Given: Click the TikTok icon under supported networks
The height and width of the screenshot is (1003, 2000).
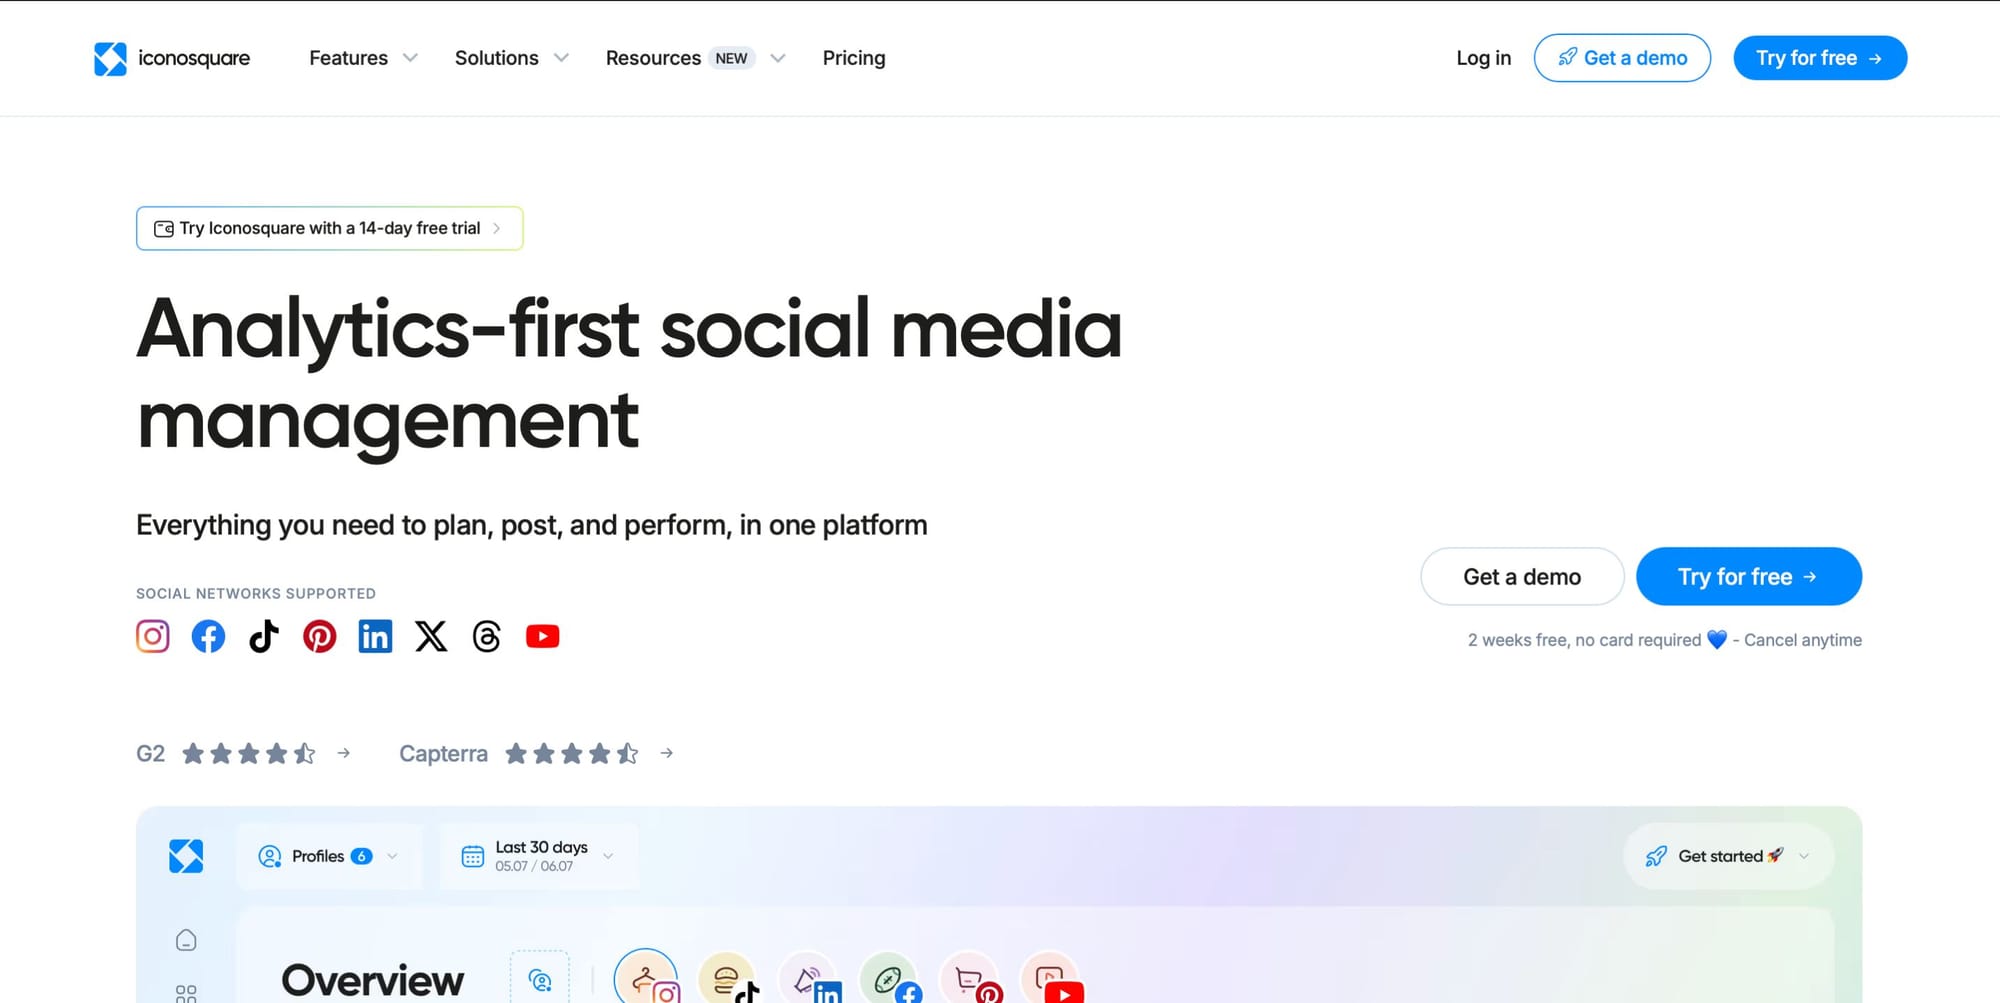Looking at the screenshot, I should click(264, 636).
